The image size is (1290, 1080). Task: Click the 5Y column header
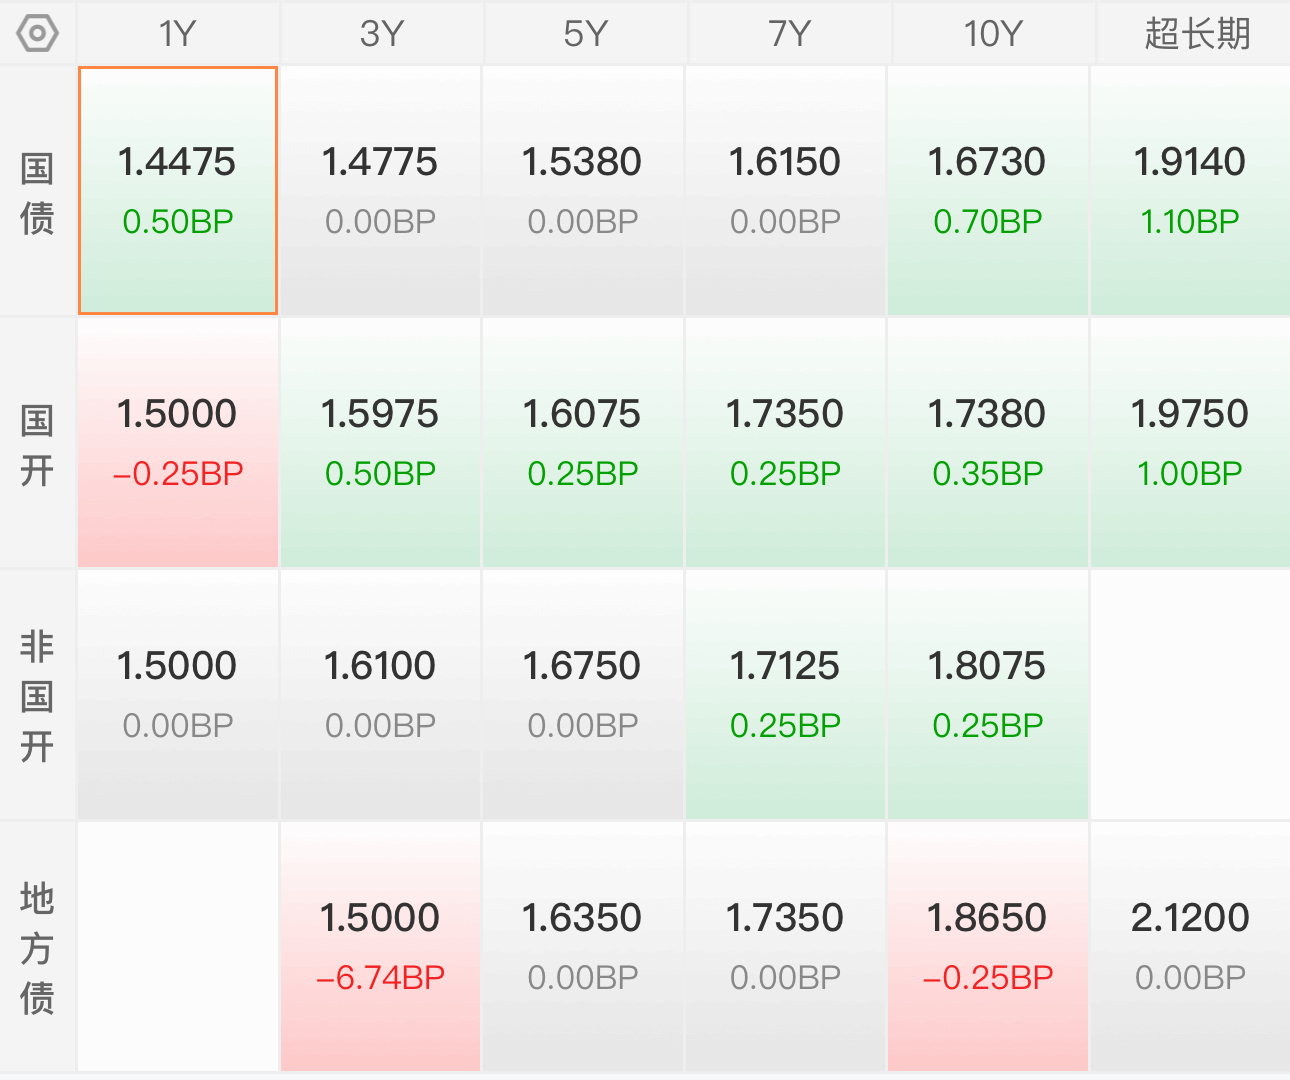[585, 34]
